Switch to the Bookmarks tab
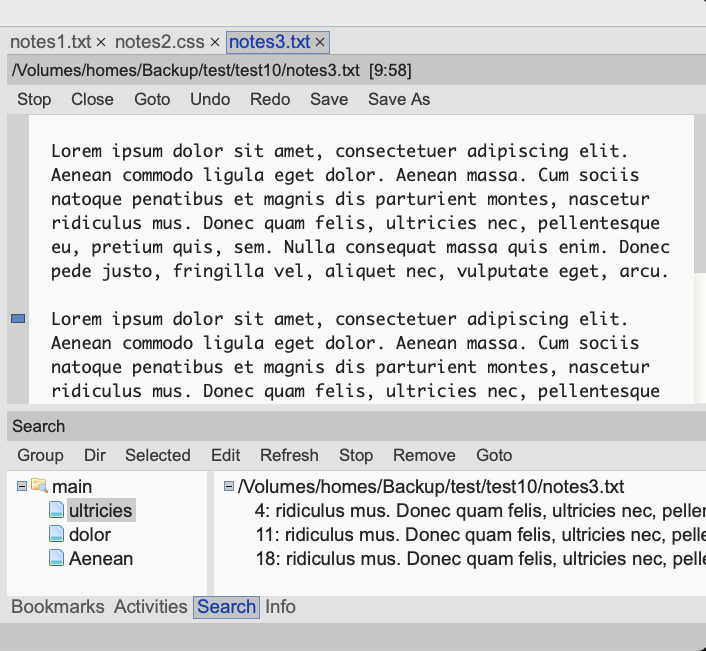Screen dimensions: 706x651 (x=58, y=607)
